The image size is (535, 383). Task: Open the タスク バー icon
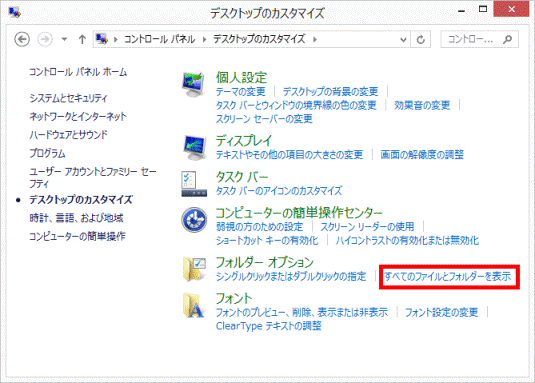pos(194,184)
